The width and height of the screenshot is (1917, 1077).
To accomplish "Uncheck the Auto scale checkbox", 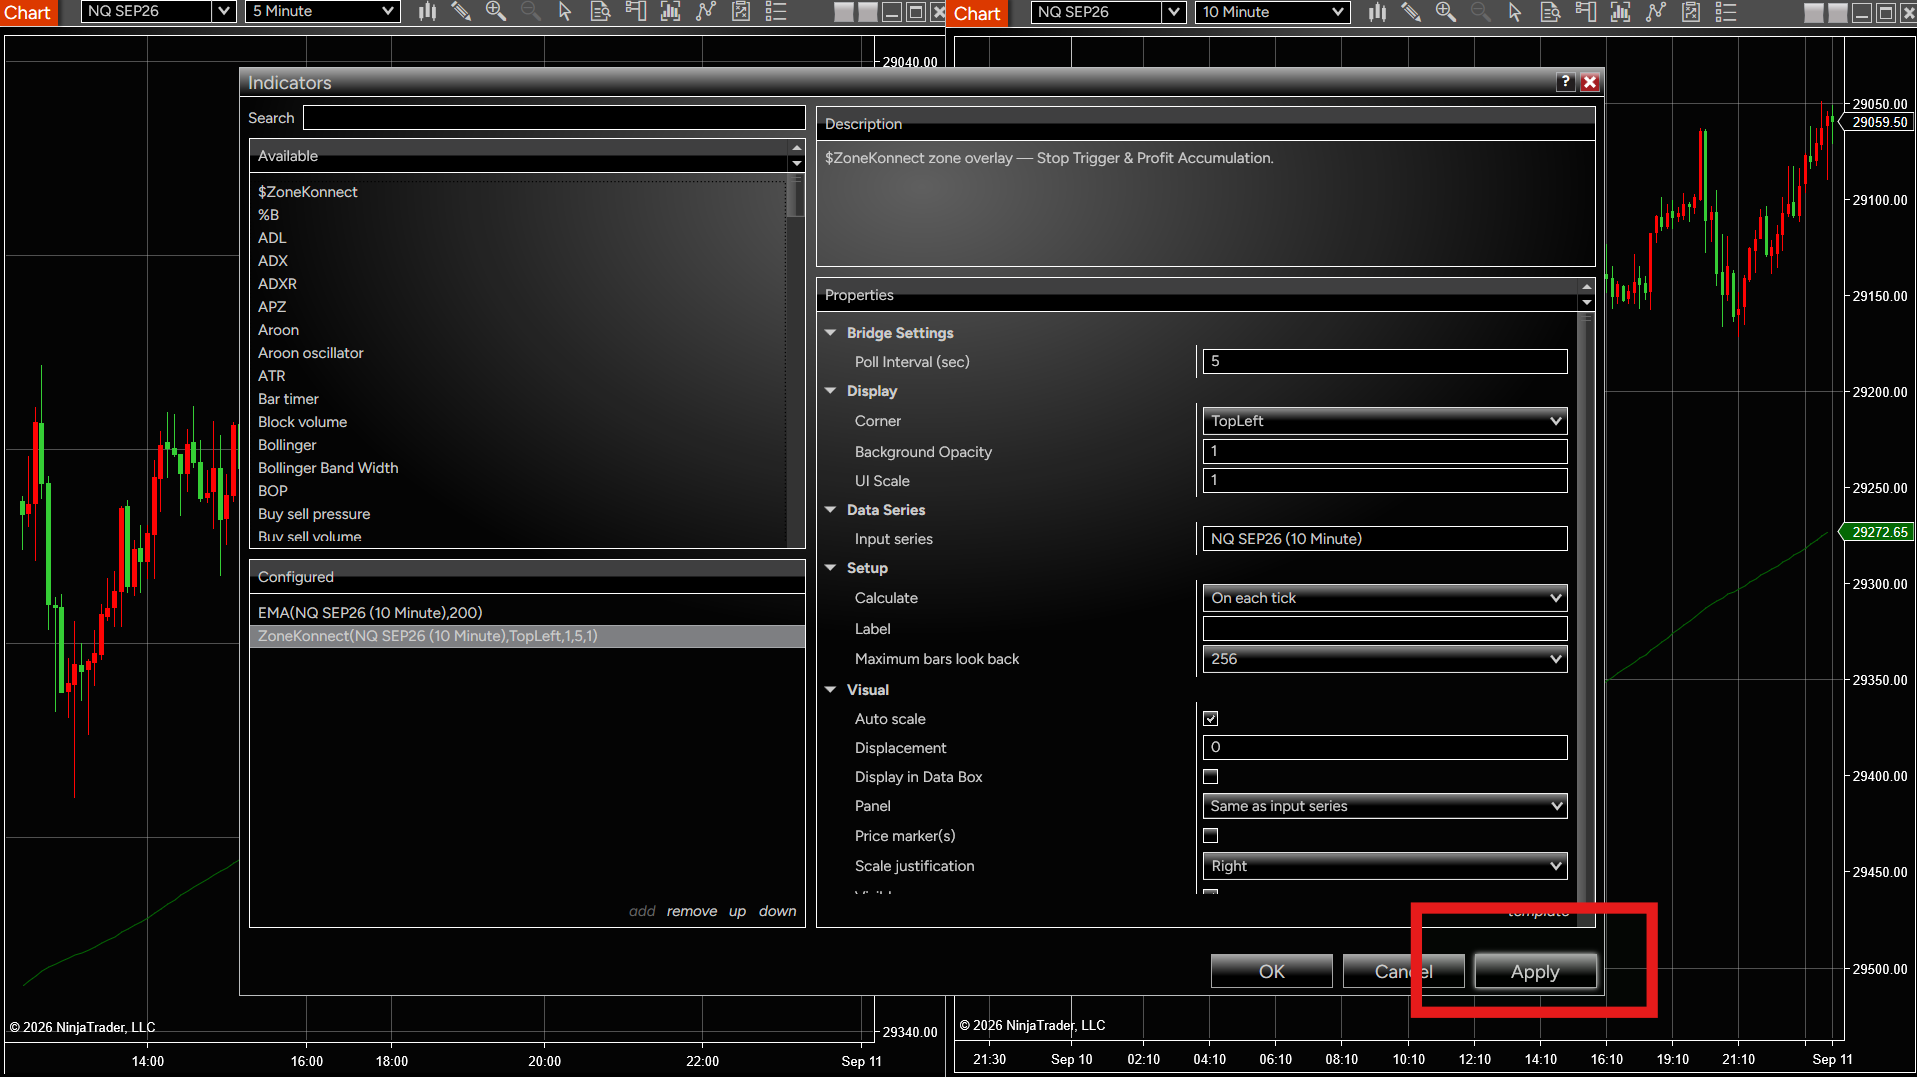I will click(x=1211, y=719).
